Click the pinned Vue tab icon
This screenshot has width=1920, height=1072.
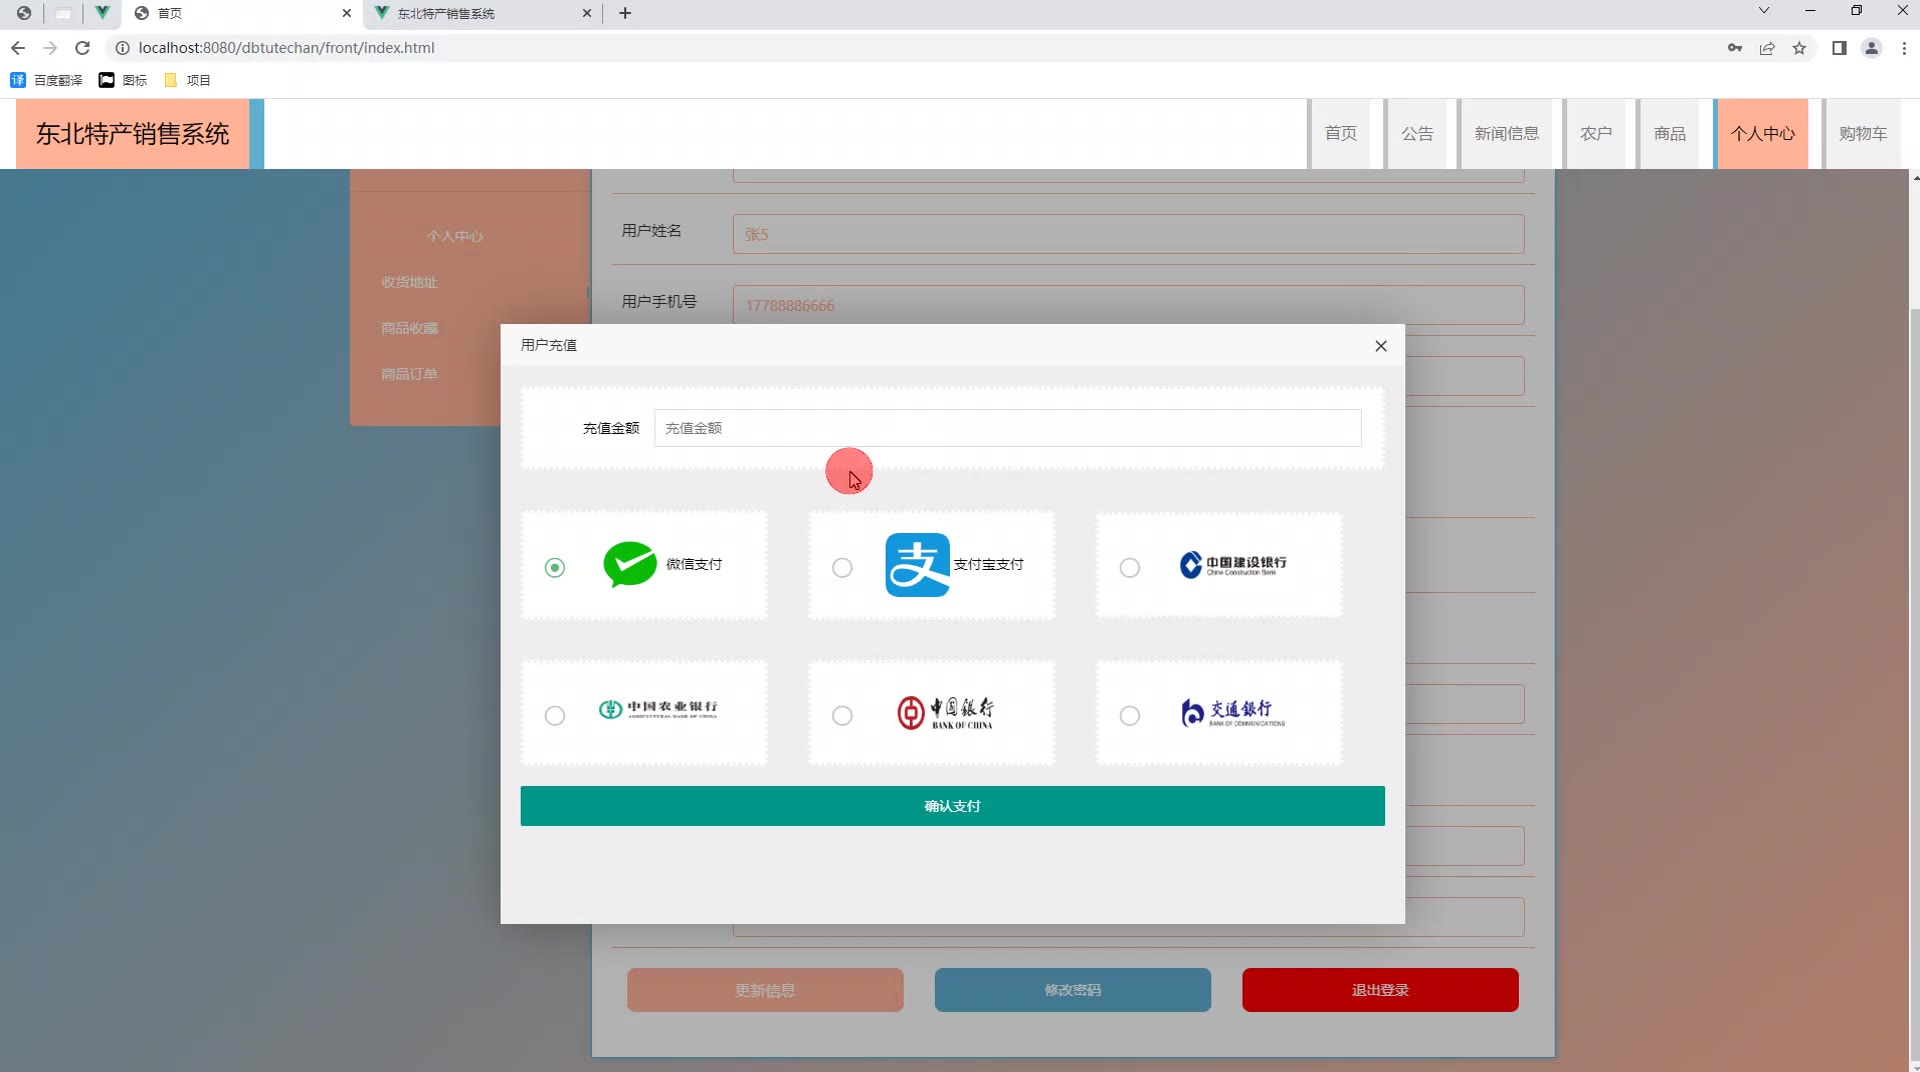coord(102,13)
